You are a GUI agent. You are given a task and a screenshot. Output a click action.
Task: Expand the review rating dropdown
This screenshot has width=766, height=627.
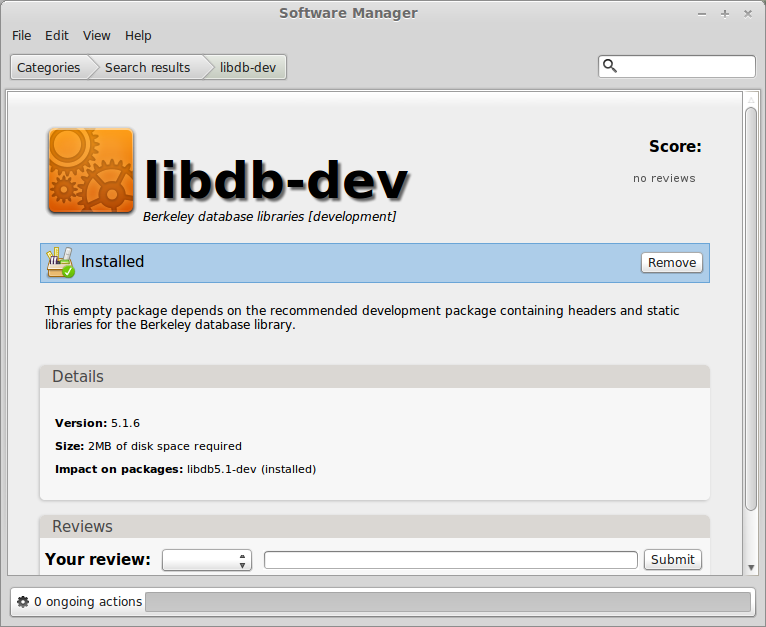207,560
